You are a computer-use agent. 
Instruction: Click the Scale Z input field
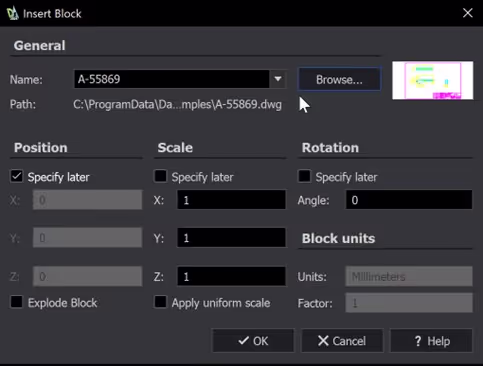tap(231, 276)
